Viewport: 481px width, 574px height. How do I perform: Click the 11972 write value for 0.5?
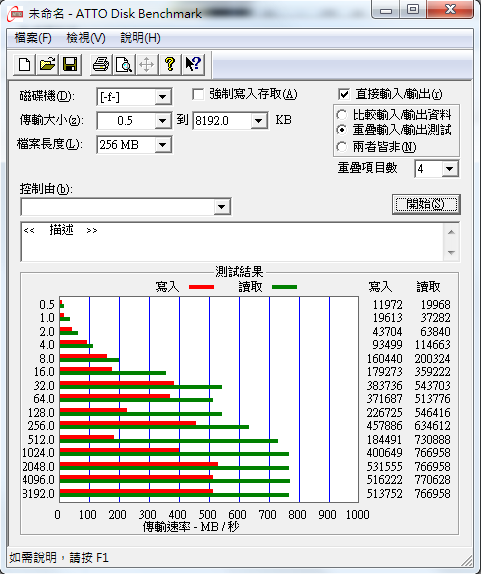click(388, 305)
